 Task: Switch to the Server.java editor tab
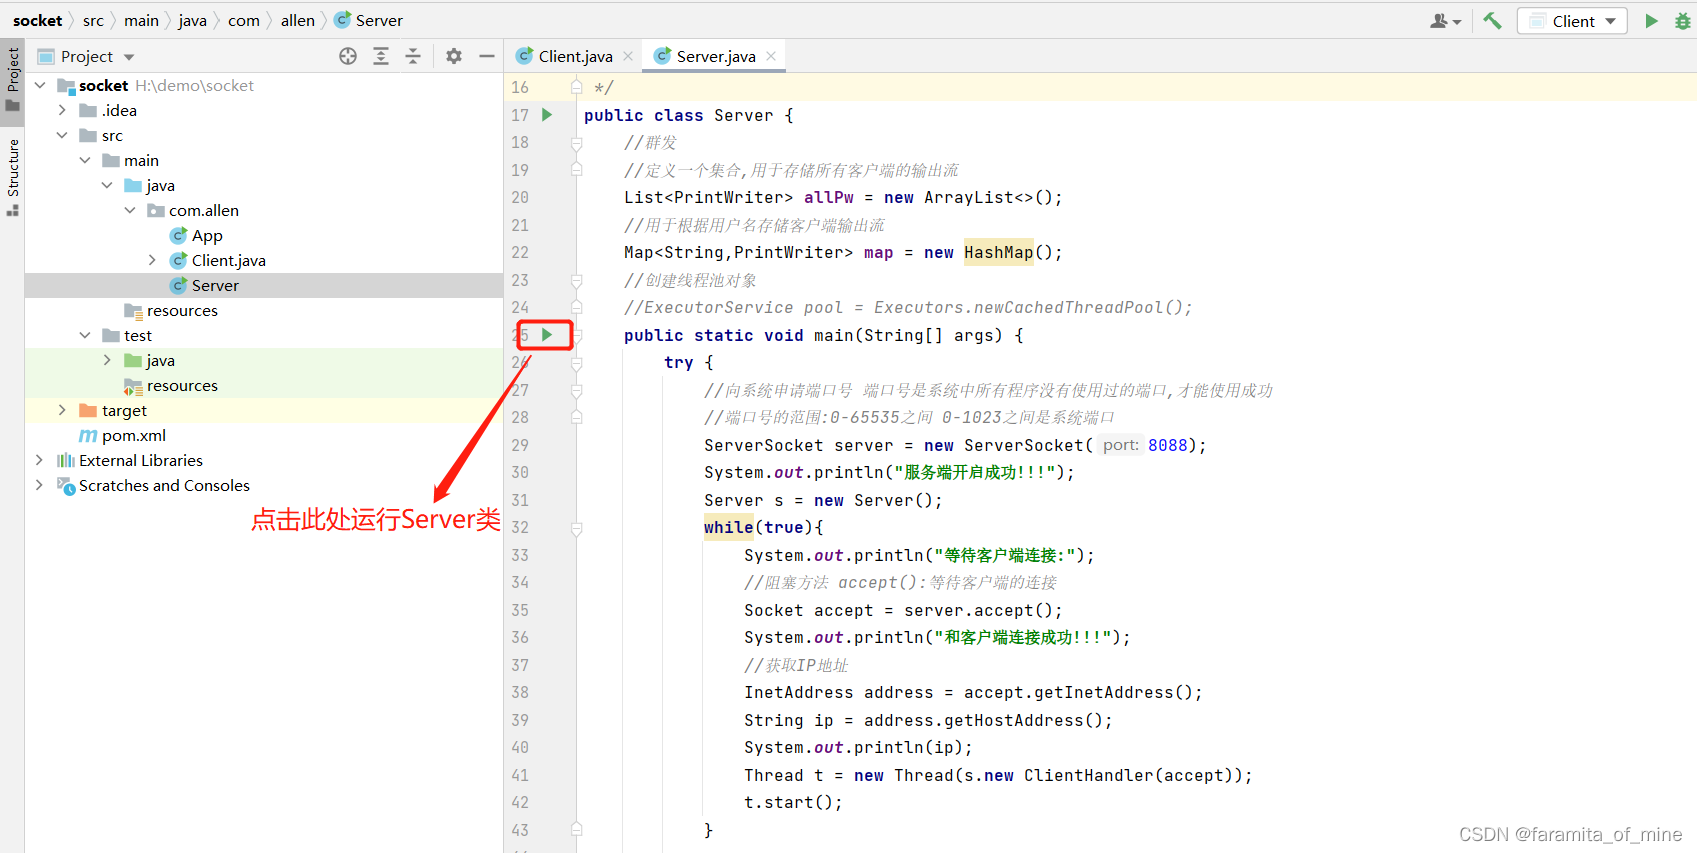[x=715, y=56]
